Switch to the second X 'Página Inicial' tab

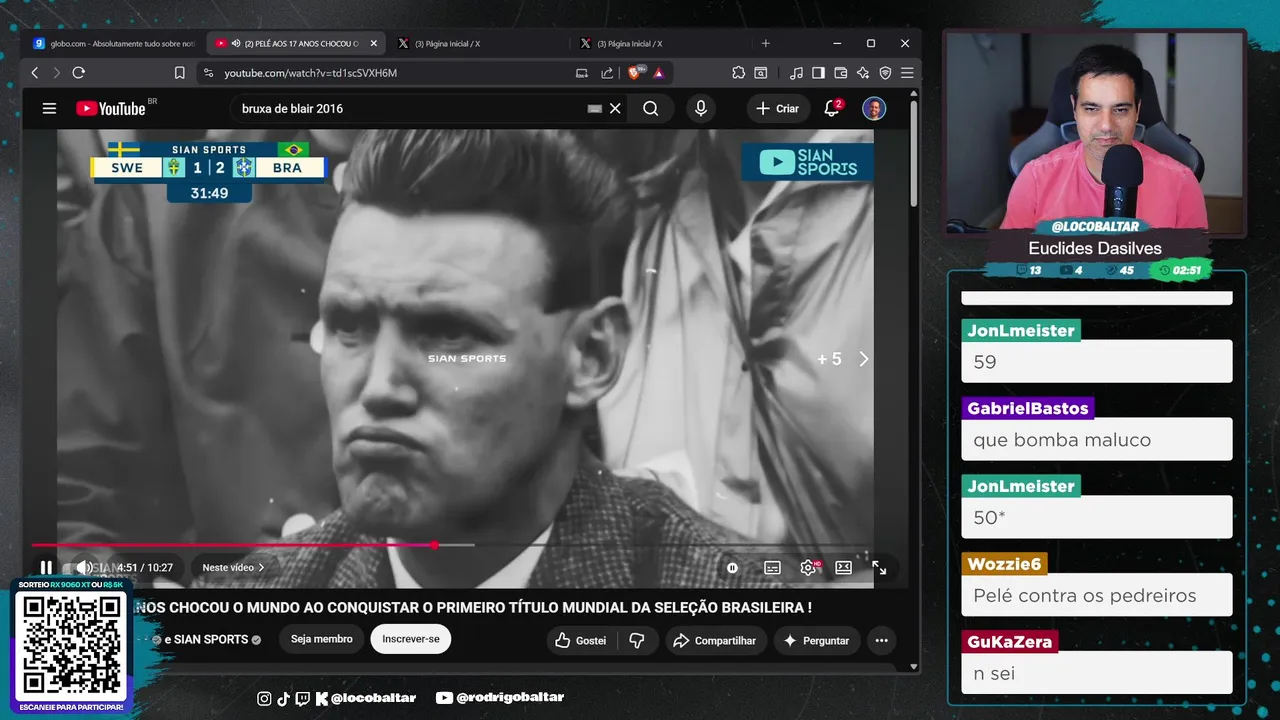pos(660,43)
